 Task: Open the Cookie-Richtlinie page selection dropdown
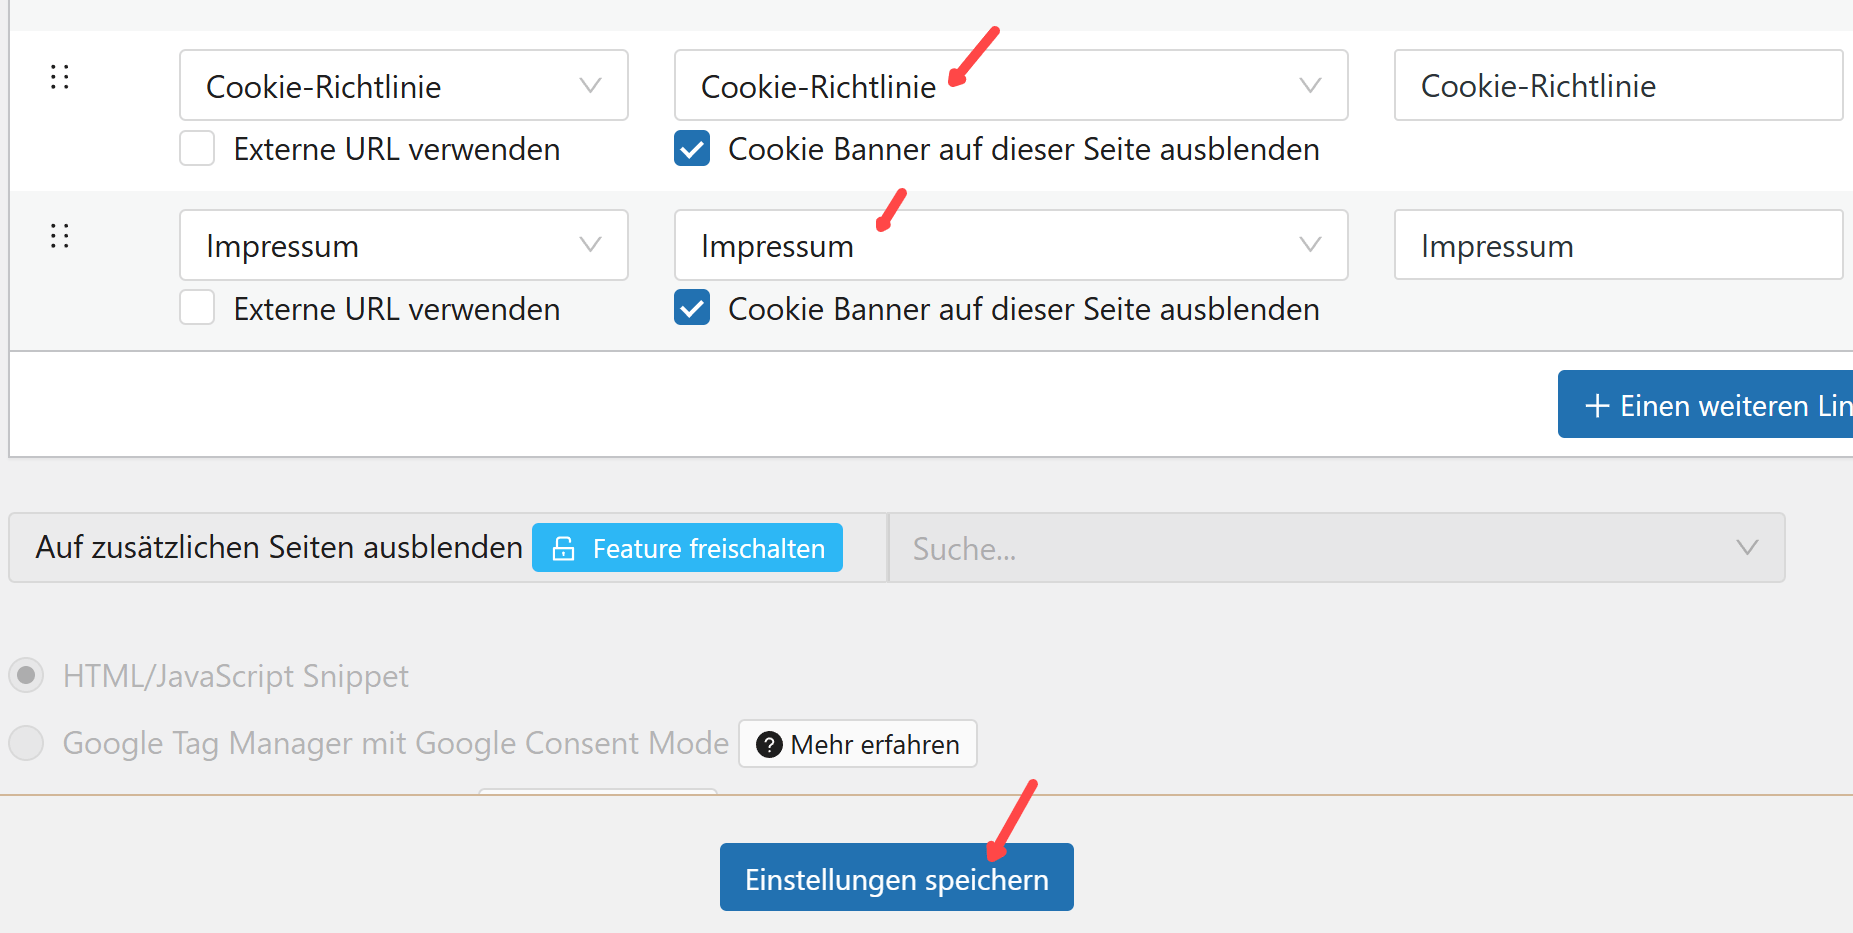(x=1010, y=86)
